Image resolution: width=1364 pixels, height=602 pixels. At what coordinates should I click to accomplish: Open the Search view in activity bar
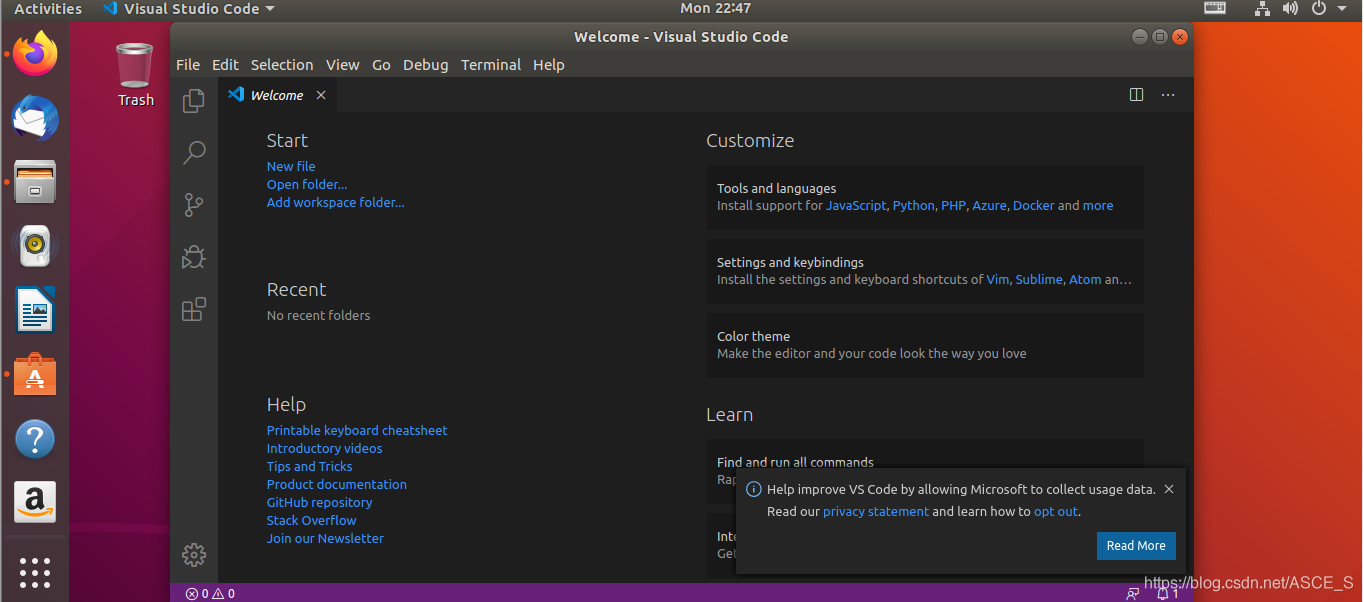click(x=194, y=153)
